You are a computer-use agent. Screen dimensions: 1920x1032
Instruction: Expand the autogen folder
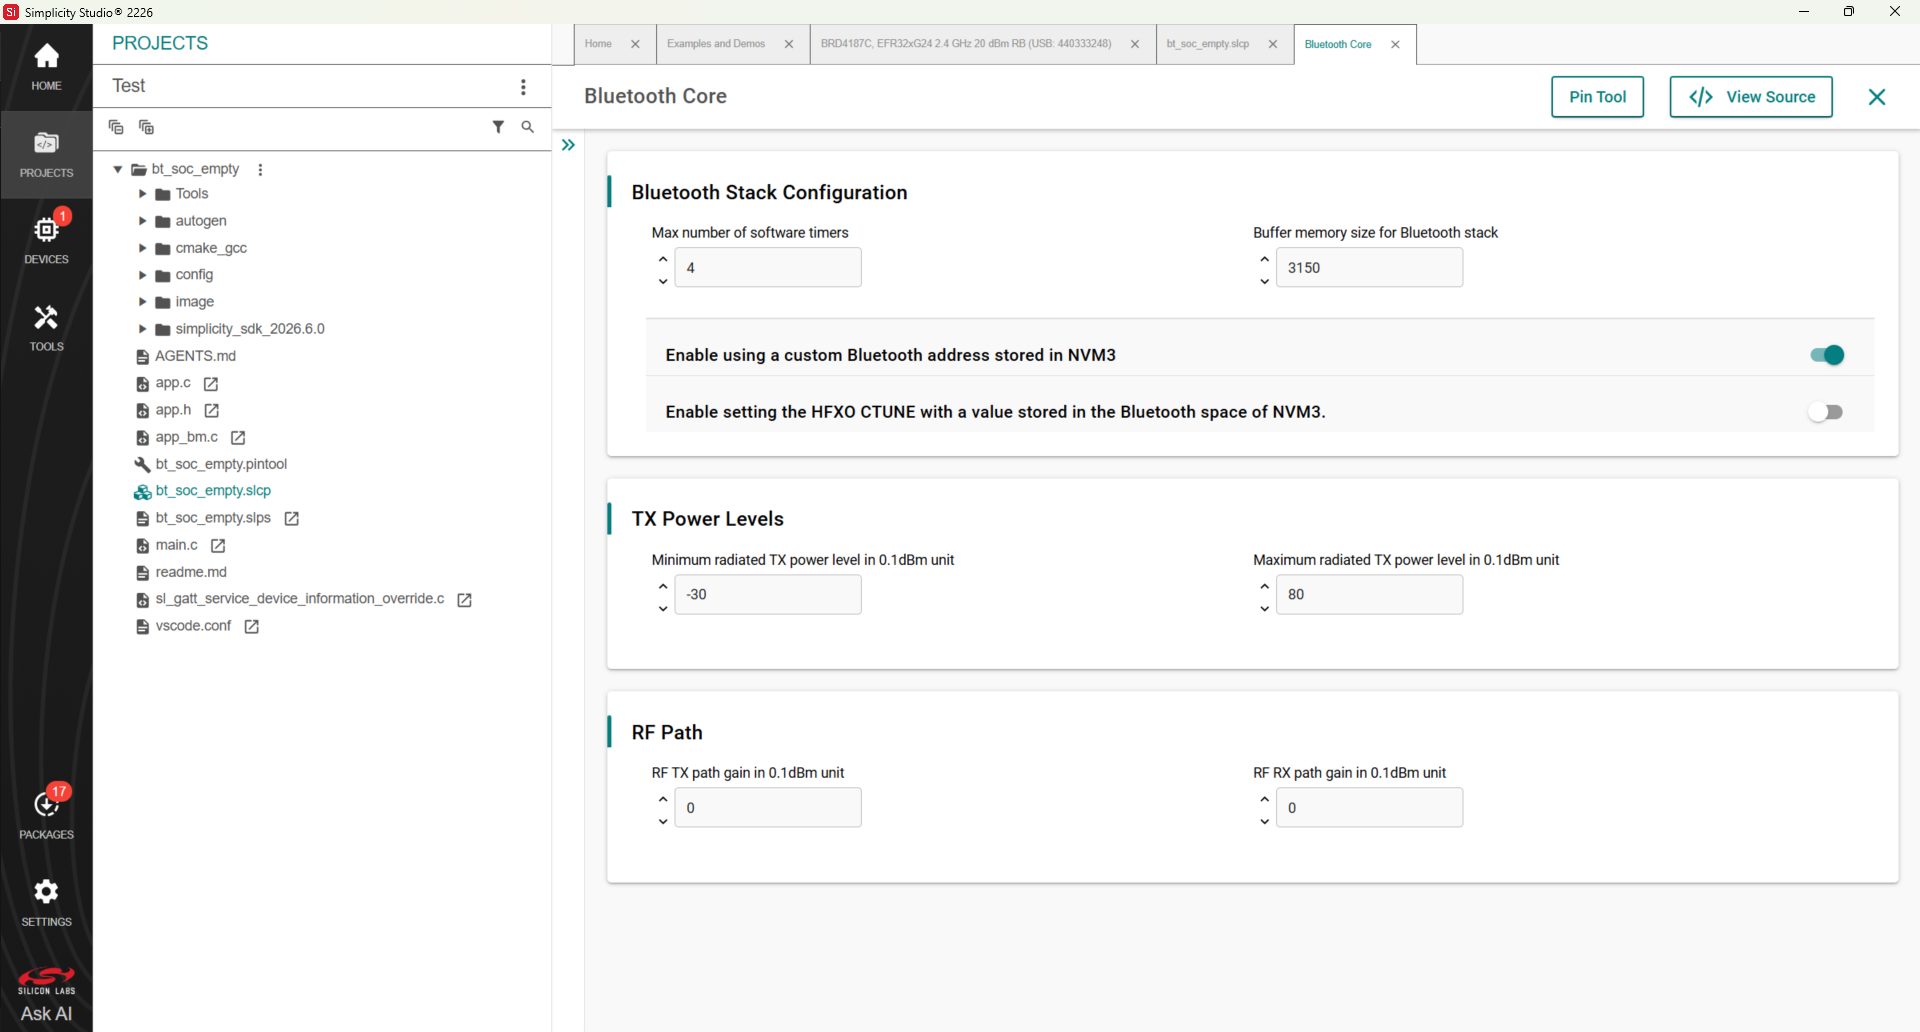point(142,221)
